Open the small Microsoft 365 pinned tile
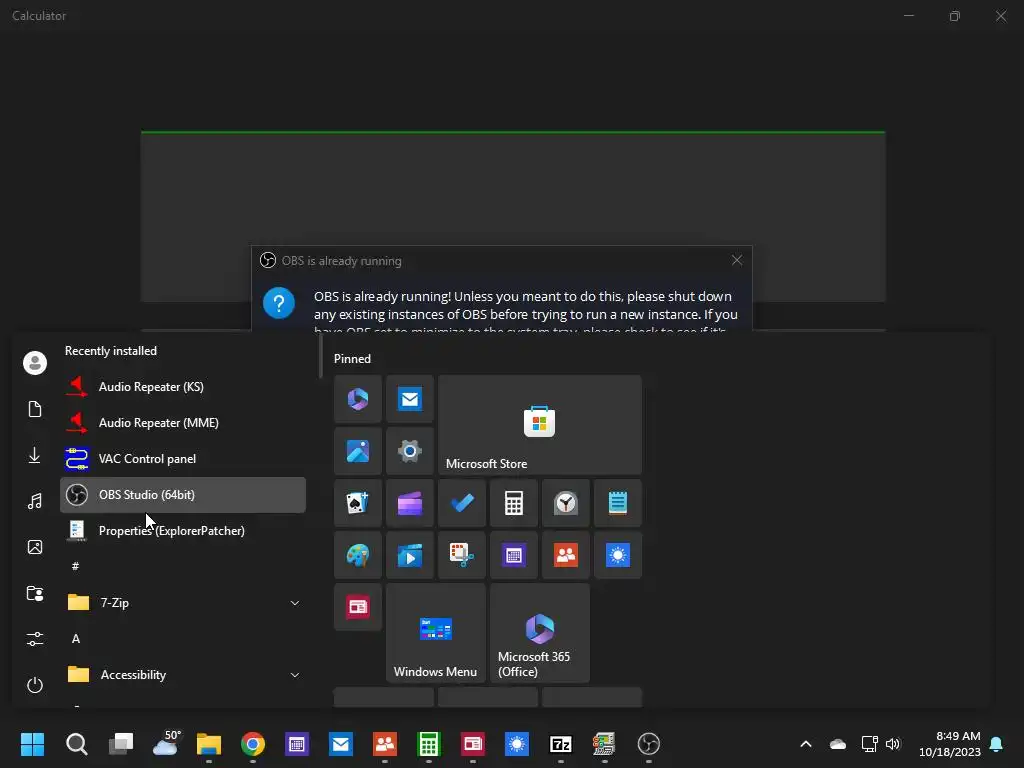1024x768 pixels. point(358,398)
